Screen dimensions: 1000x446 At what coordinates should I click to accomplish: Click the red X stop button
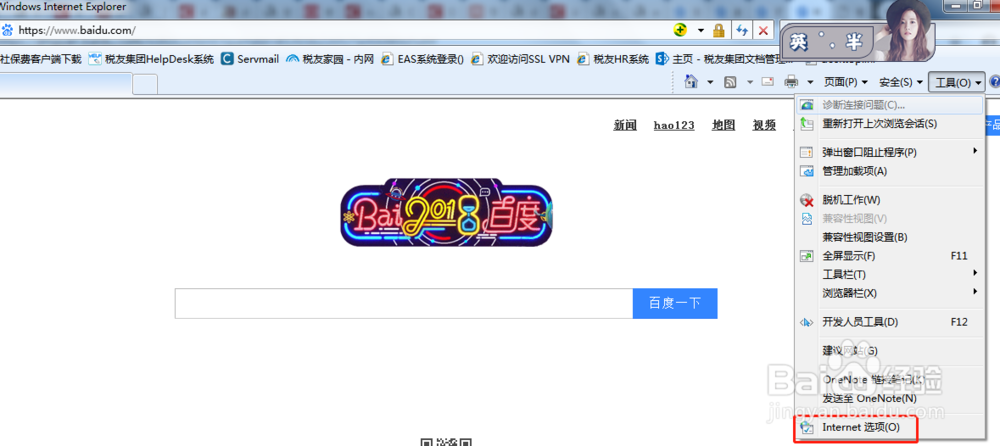pos(763,30)
